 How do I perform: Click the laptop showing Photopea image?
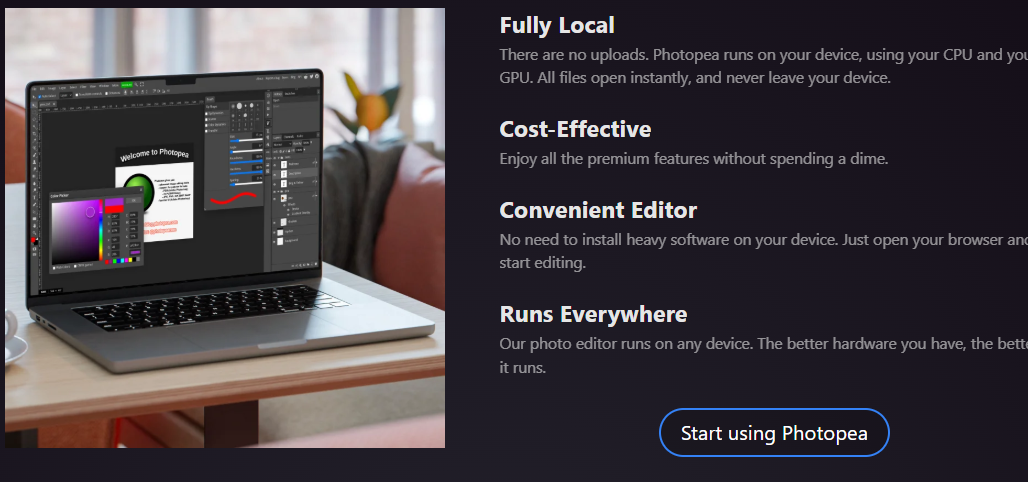tap(225, 228)
